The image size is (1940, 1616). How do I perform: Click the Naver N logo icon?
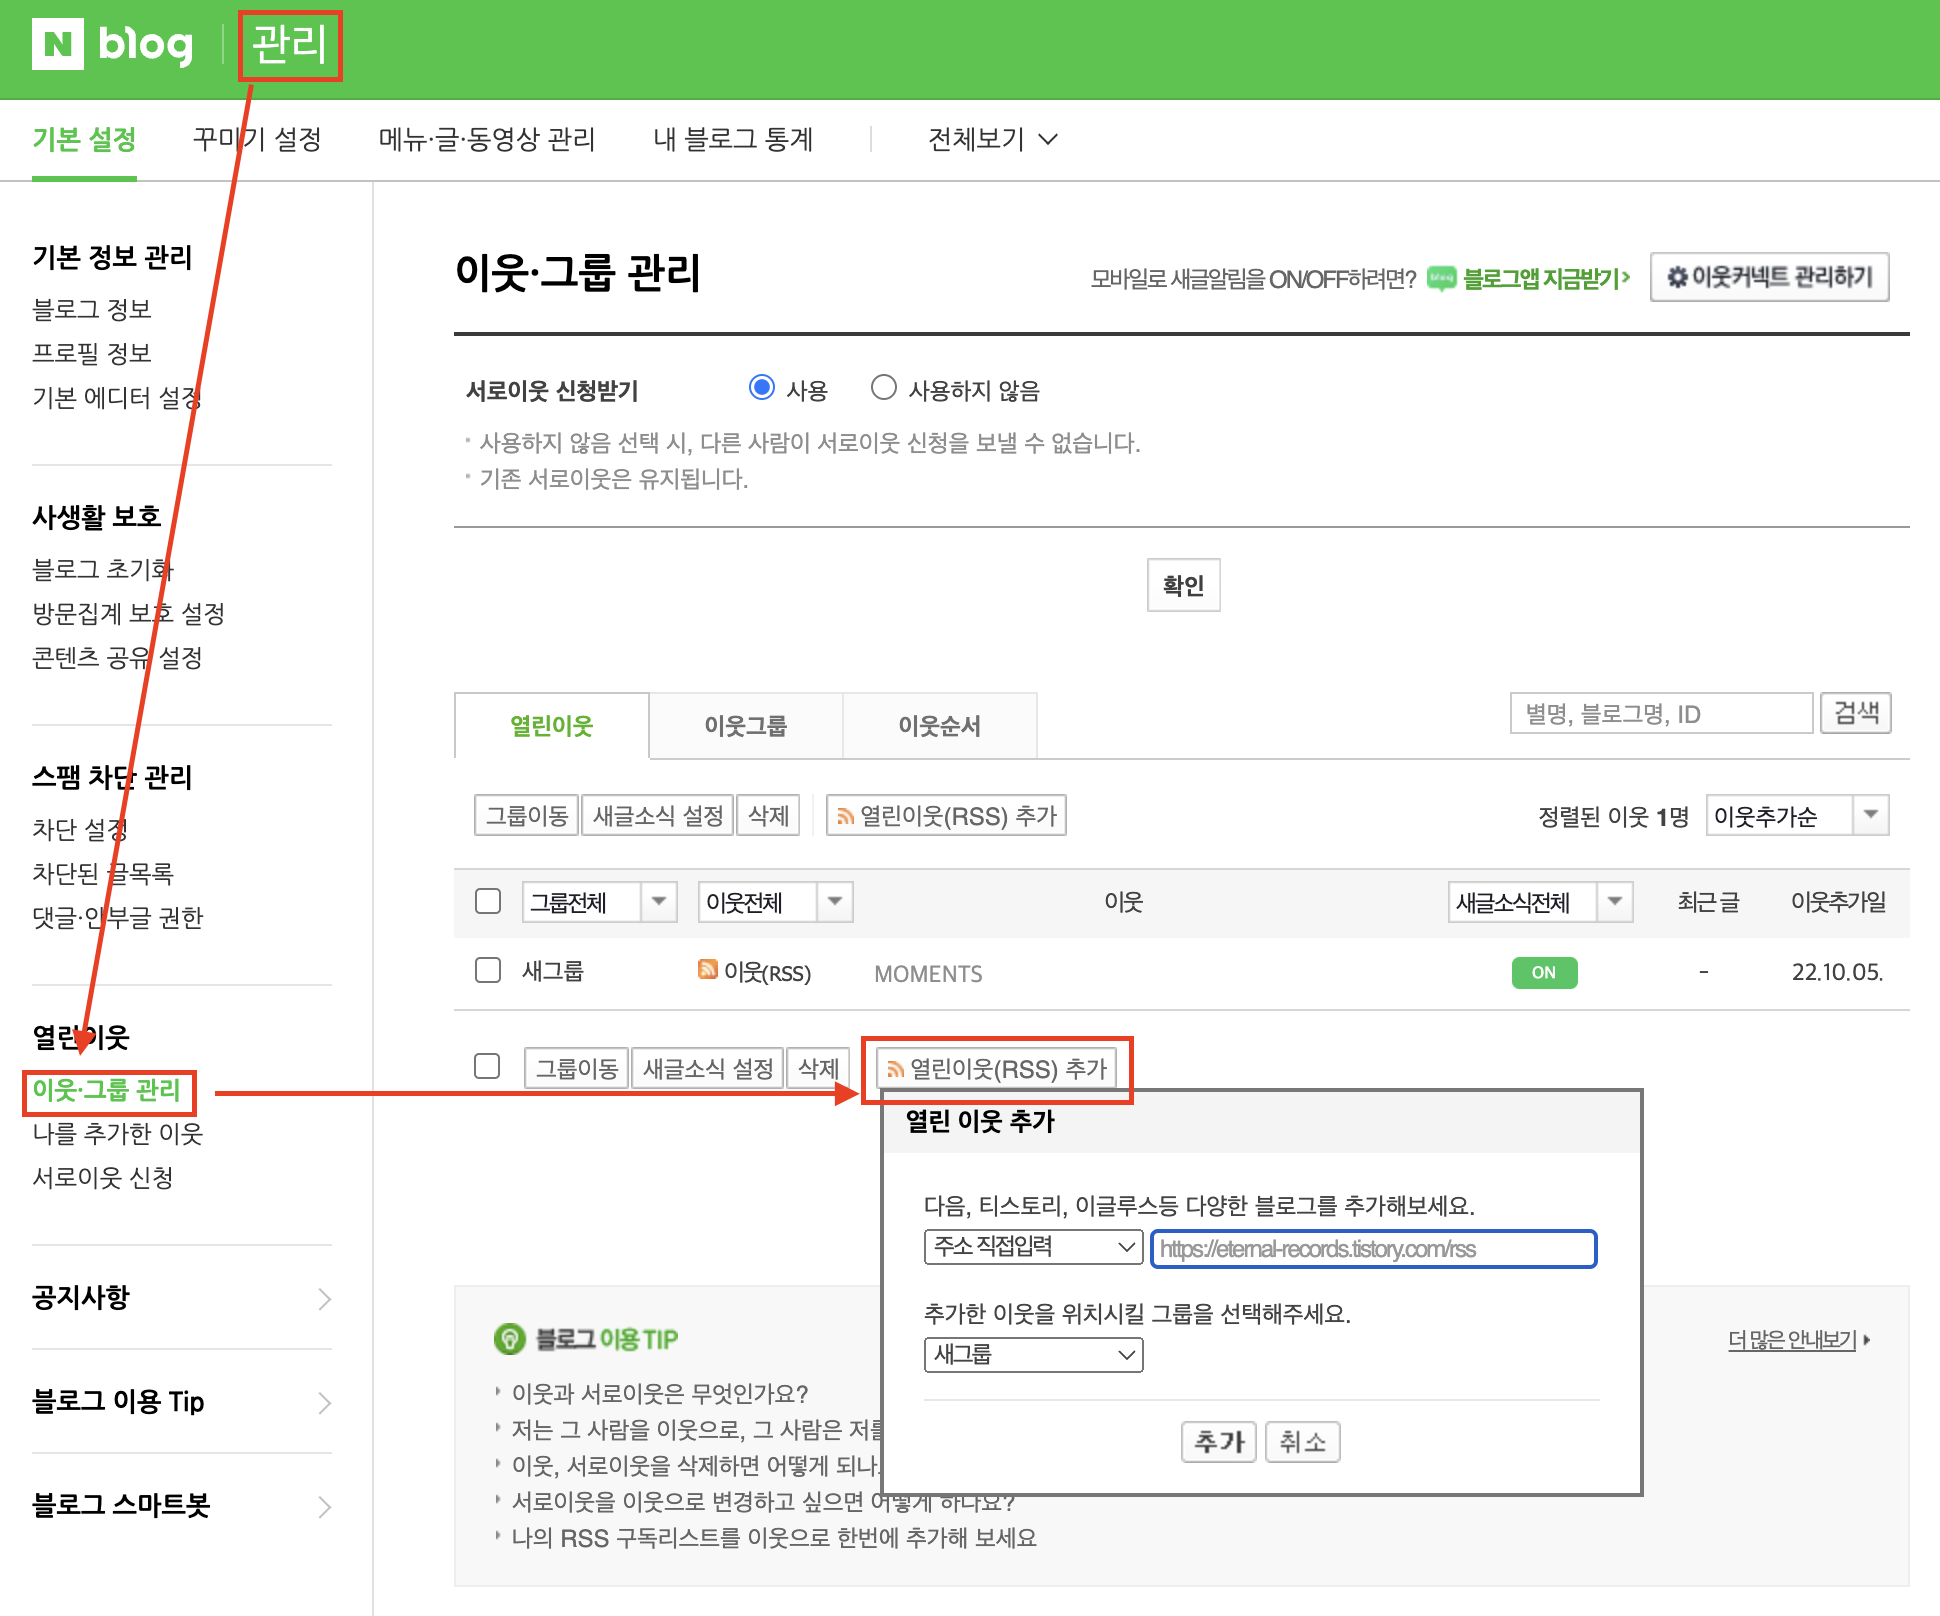[57, 45]
